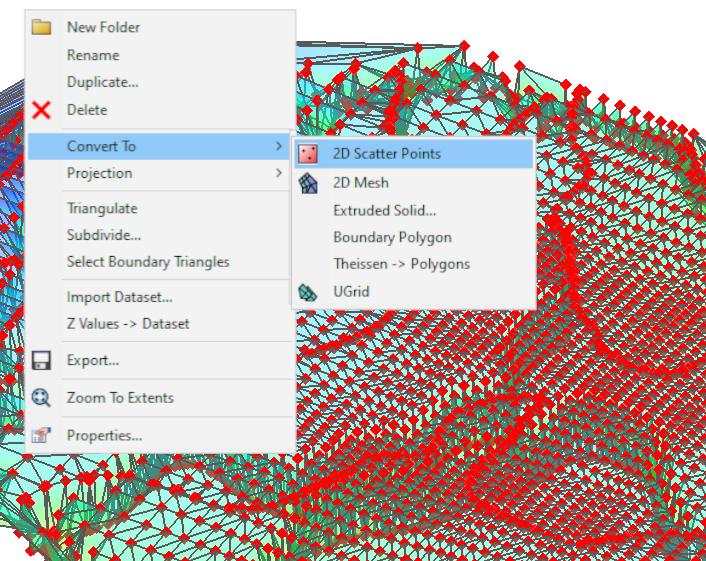Select Extruded Solid... conversion

(384, 210)
